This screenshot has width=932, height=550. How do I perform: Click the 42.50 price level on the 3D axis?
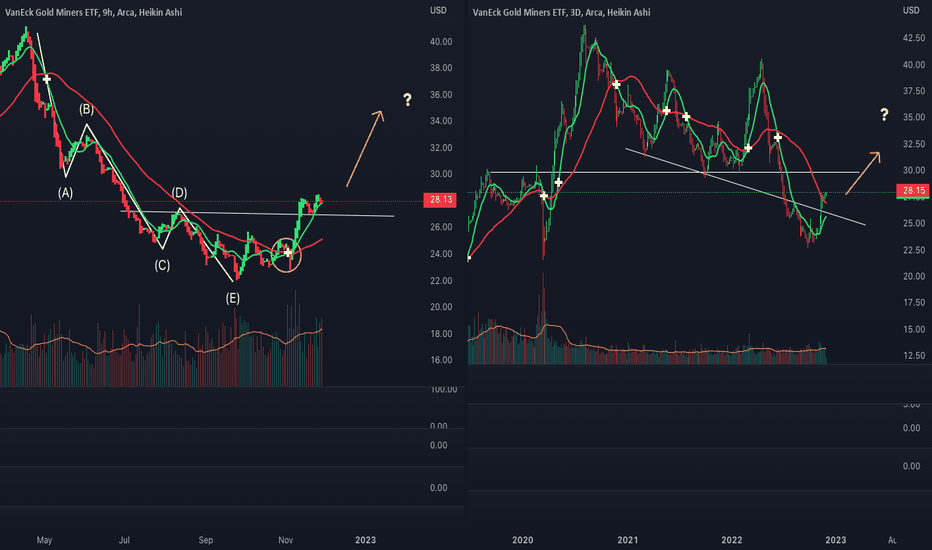[914, 37]
